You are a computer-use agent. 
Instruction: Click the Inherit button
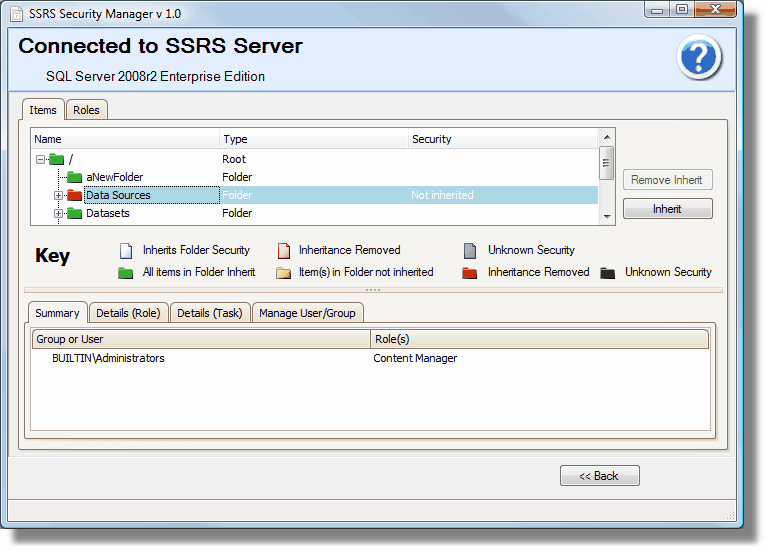click(667, 209)
